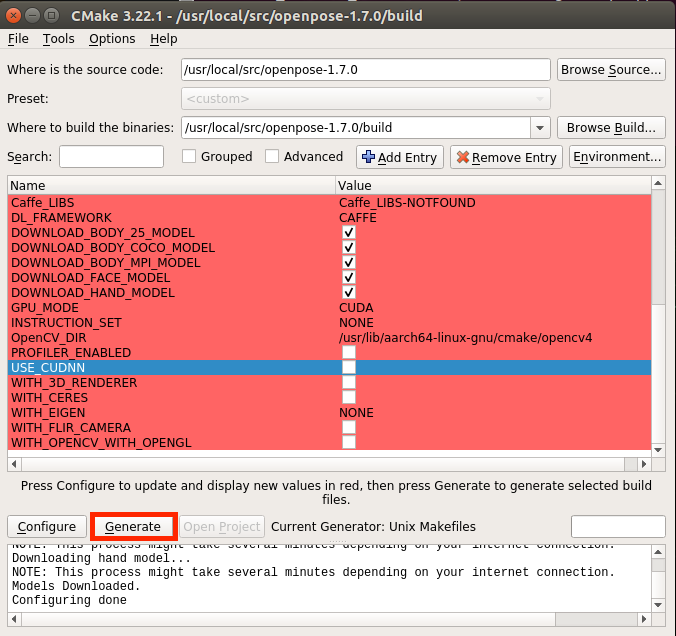
Task: Uncheck DOWNLOAD_HAND_MODEL checkbox
Action: [349, 292]
